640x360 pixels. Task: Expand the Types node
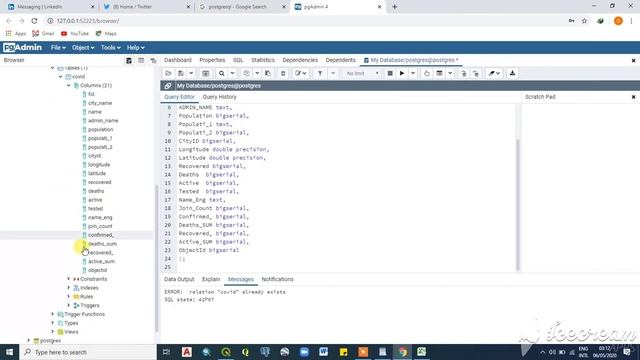pyautogui.click(x=52, y=323)
